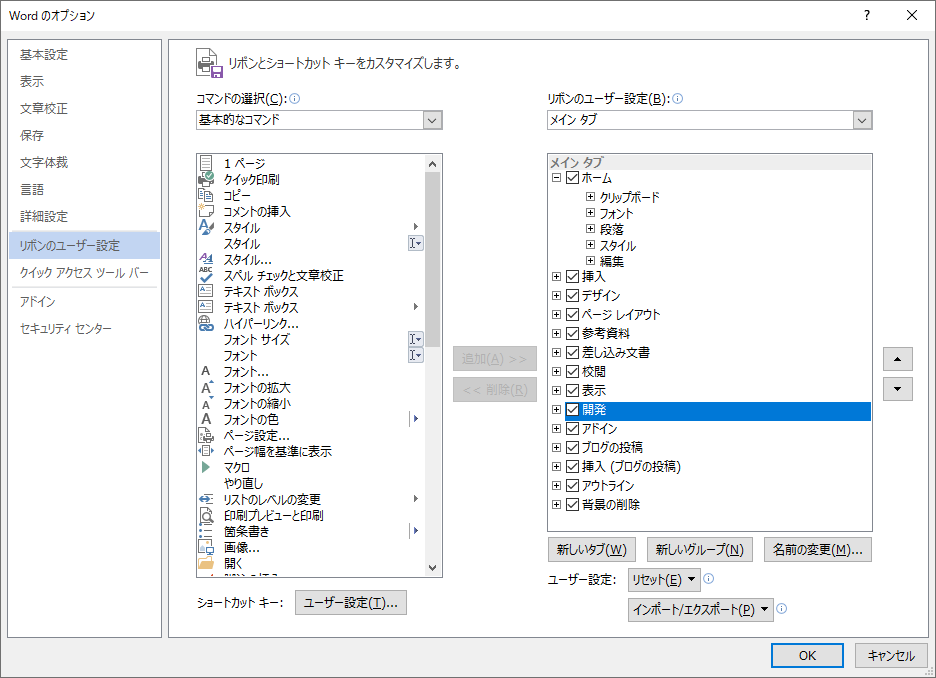Click the ハイパーリンク... globe icon

[206, 323]
